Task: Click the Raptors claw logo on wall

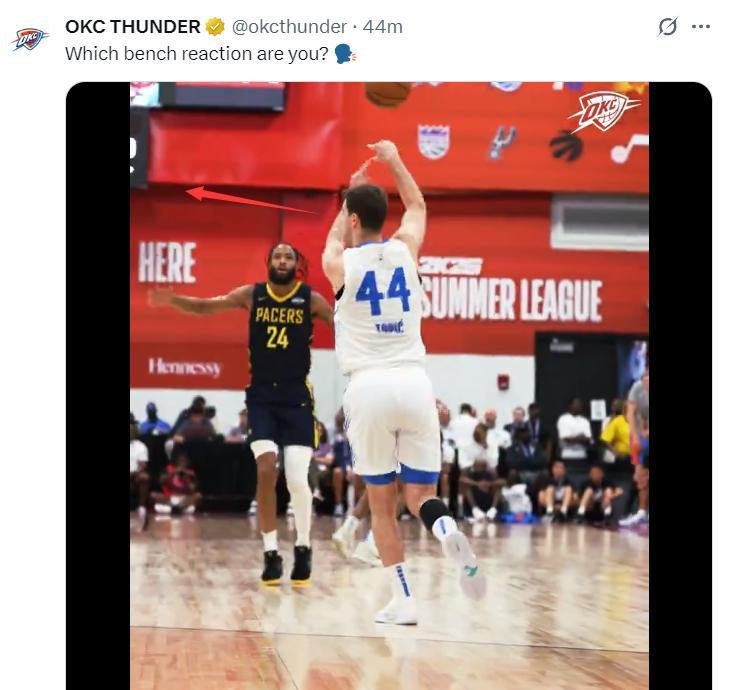Action: click(x=566, y=146)
